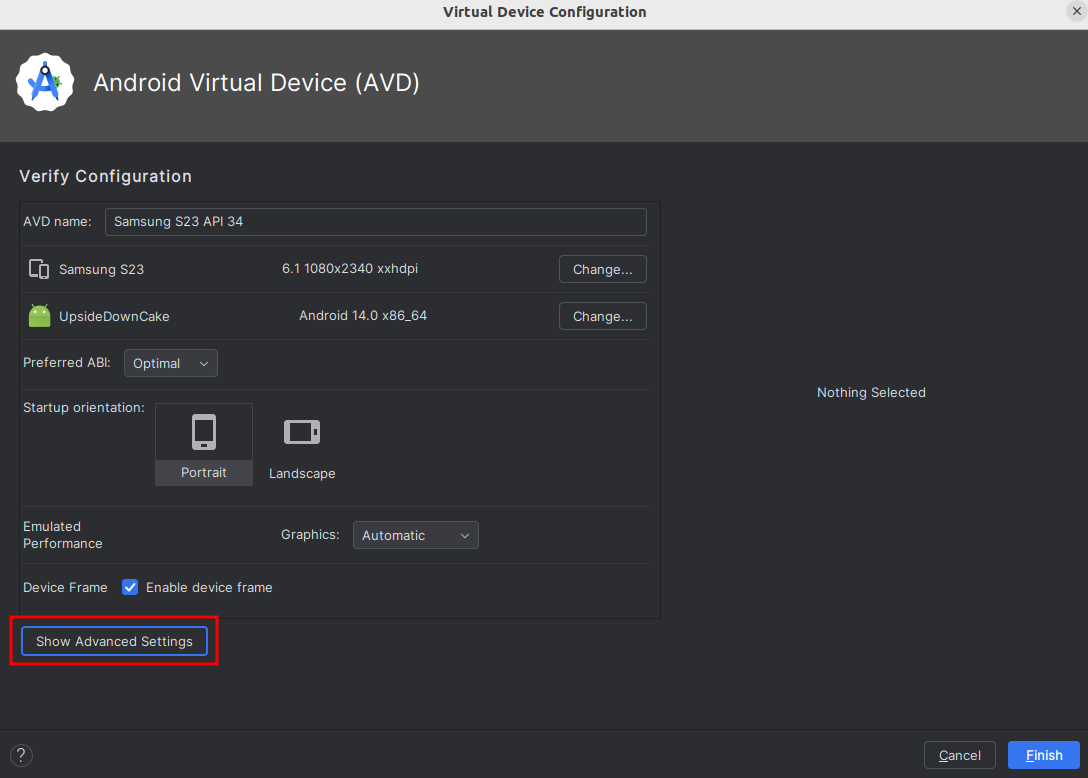Click the 6.1 1080x2340 xxhdpi text
Viewport: 1088px width, 778px height.
(x=350, y=269)
